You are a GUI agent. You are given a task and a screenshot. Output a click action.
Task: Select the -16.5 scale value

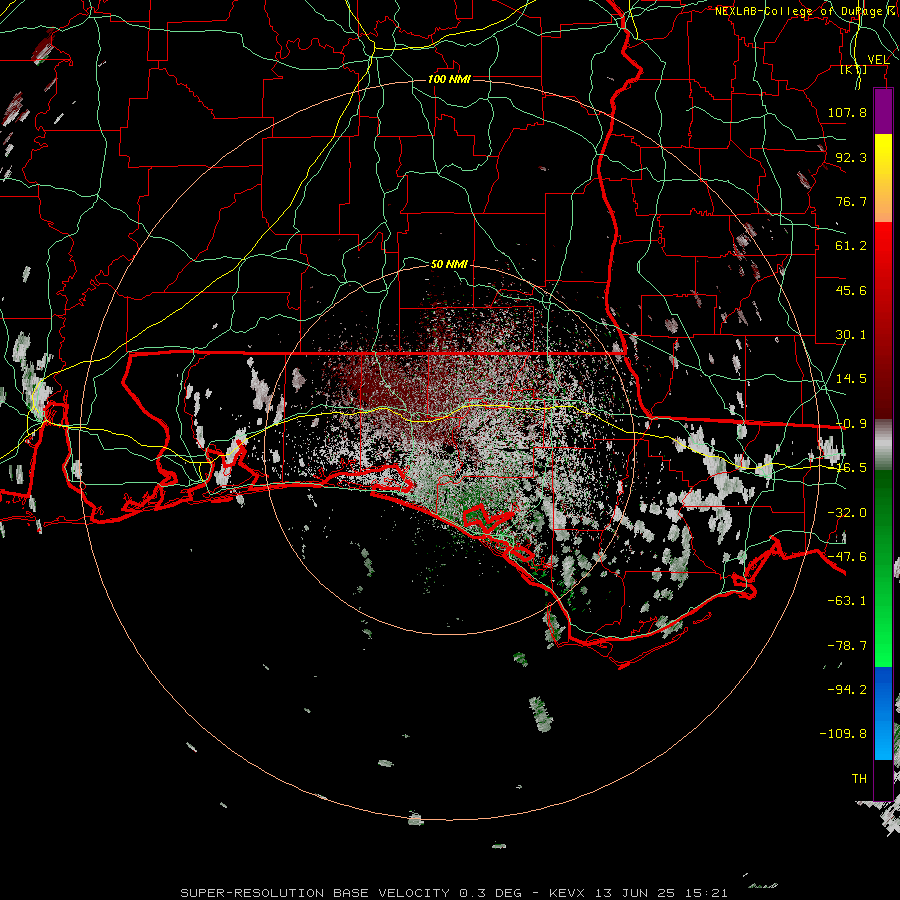click(x=851, y=468)
